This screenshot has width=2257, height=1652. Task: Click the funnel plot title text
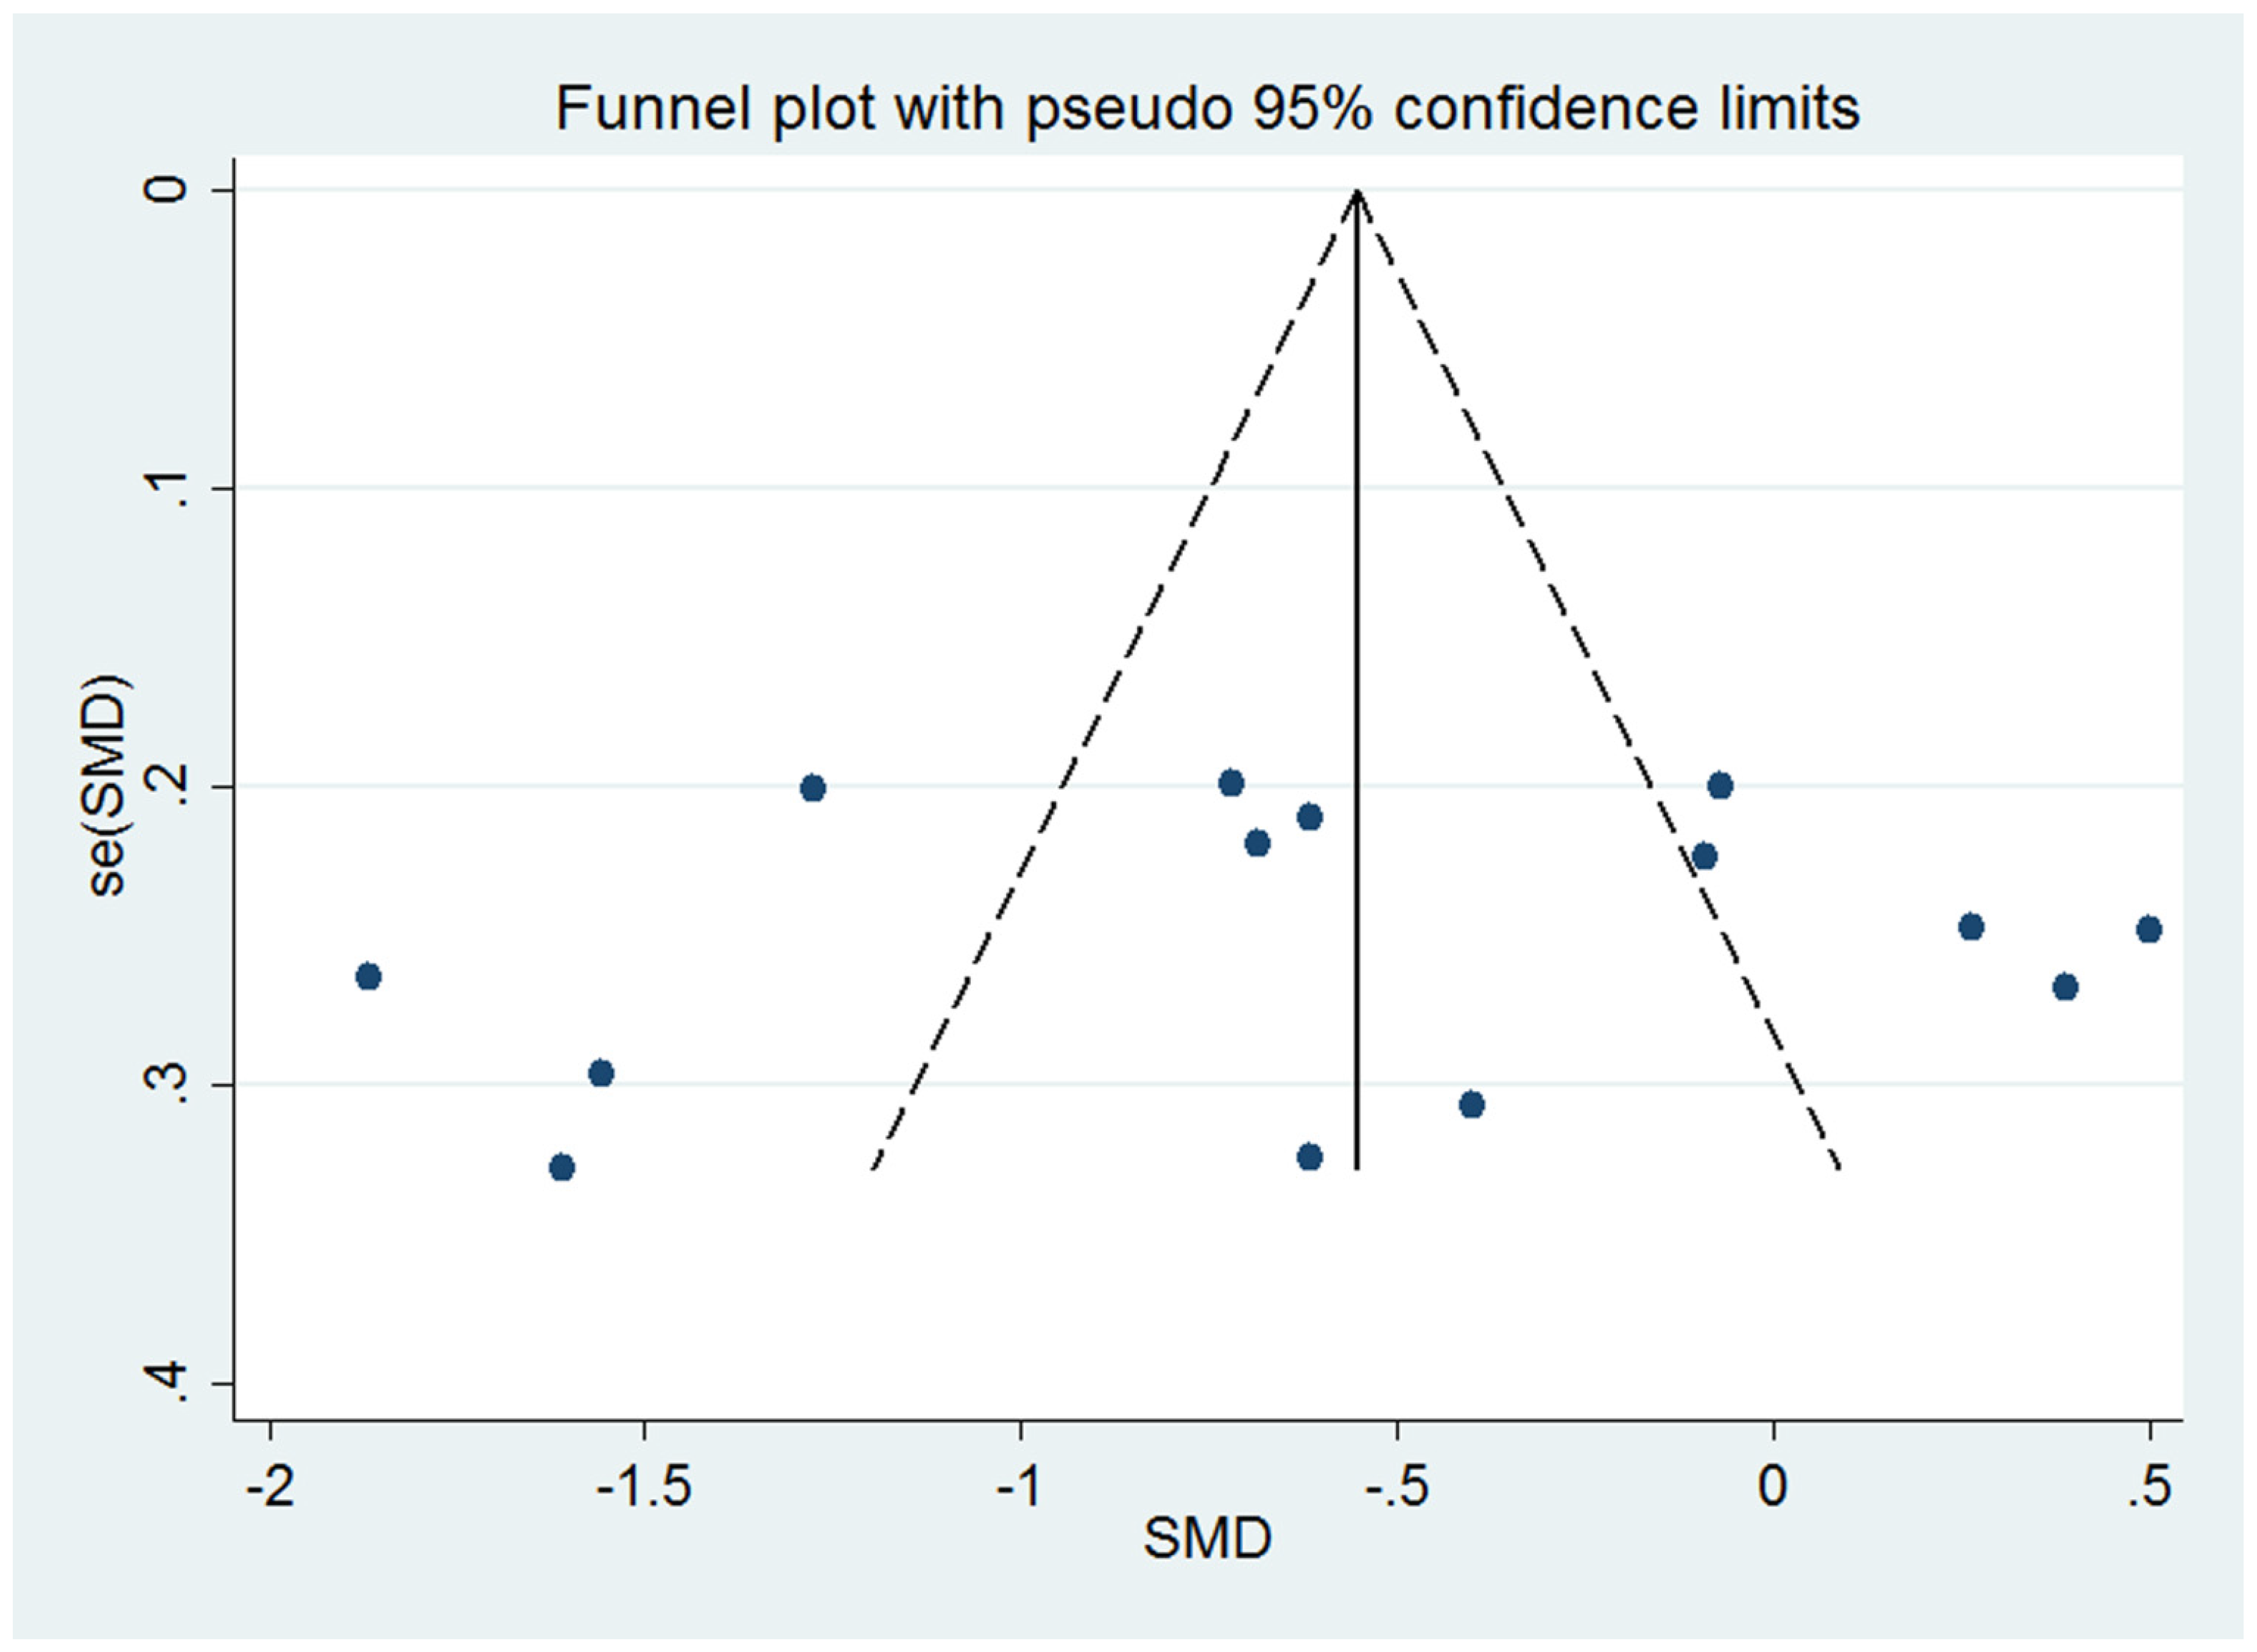click(x=1207, y=108)
